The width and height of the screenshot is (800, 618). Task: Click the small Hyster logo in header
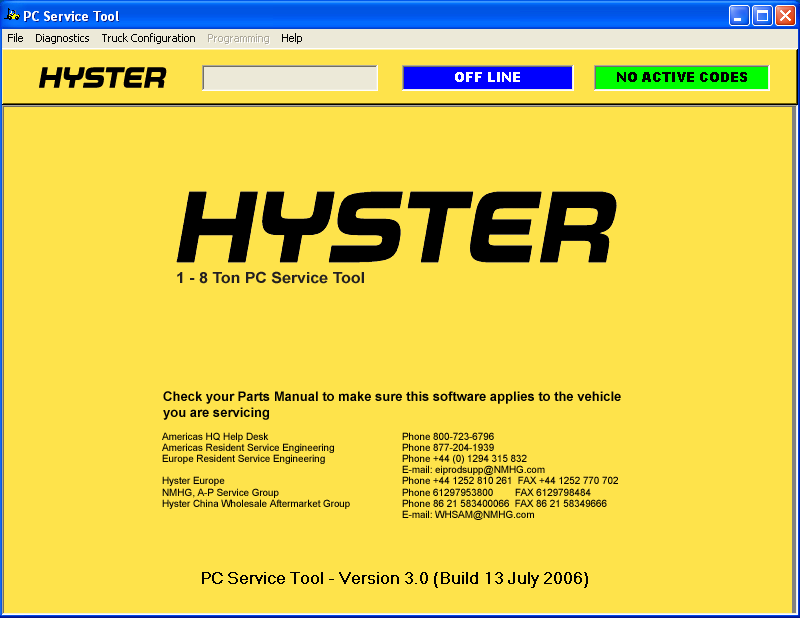click(x=103, y=78)
